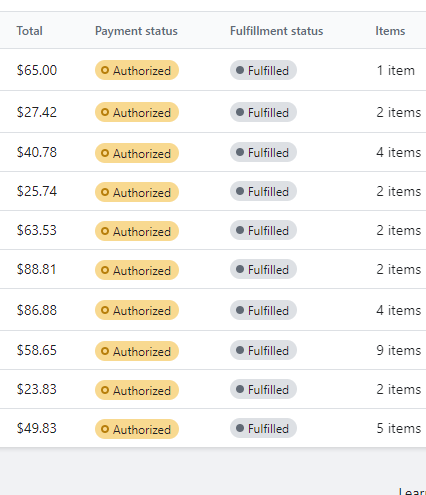
Task: Click the Fulfillment status column header
Action: [277, 31]
